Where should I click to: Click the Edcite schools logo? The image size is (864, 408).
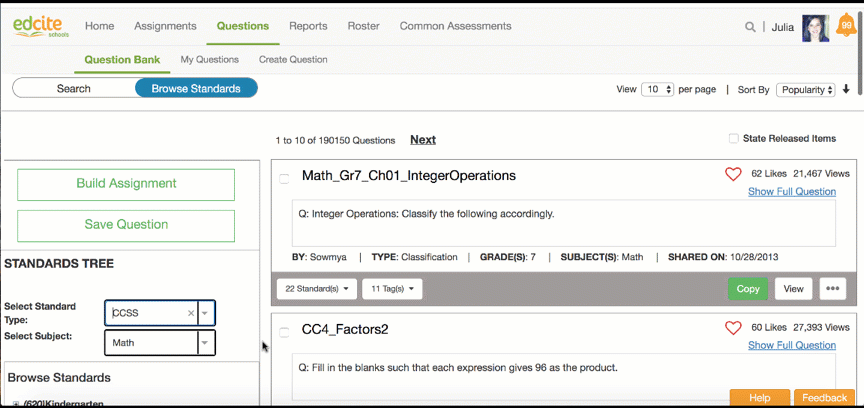39,26
